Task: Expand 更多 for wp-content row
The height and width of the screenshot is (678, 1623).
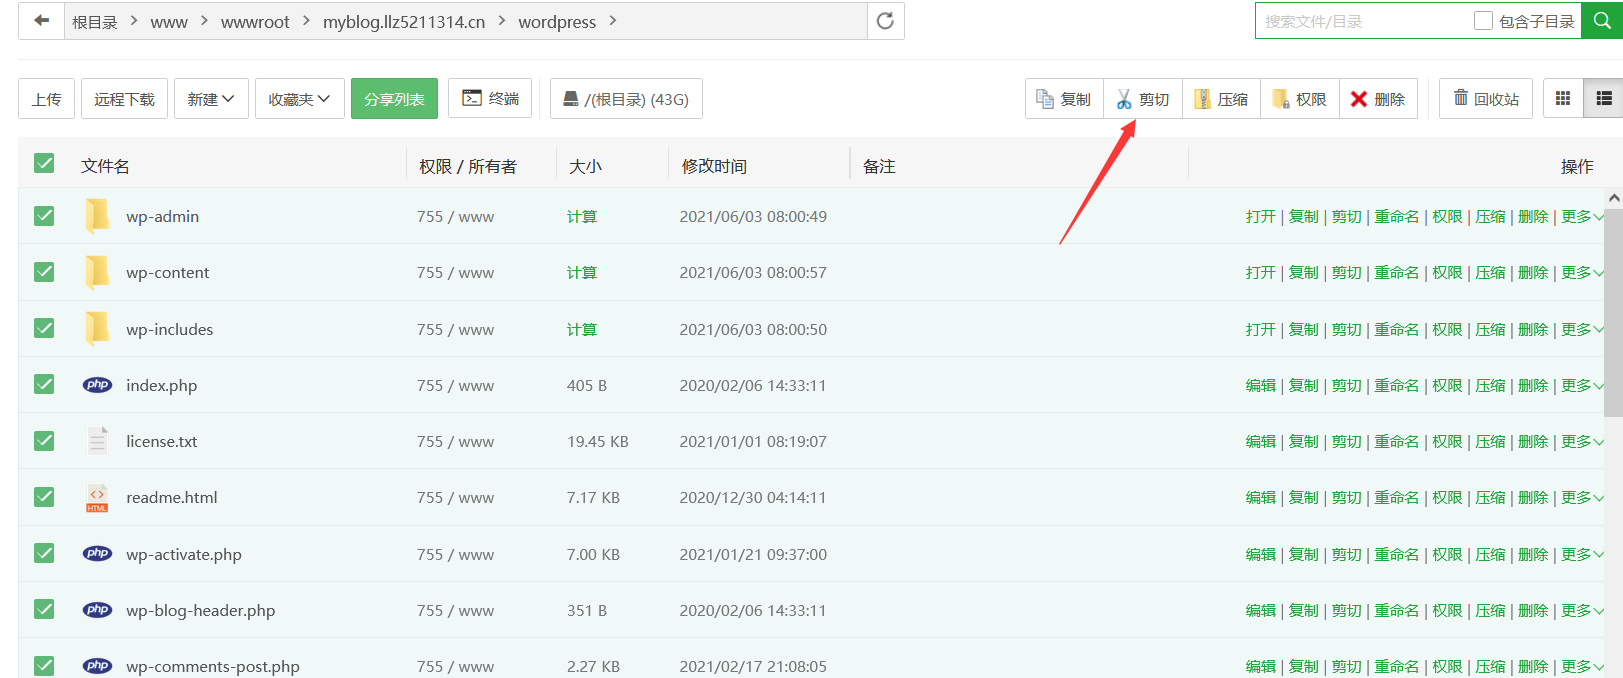Action: pos(1582,272)
